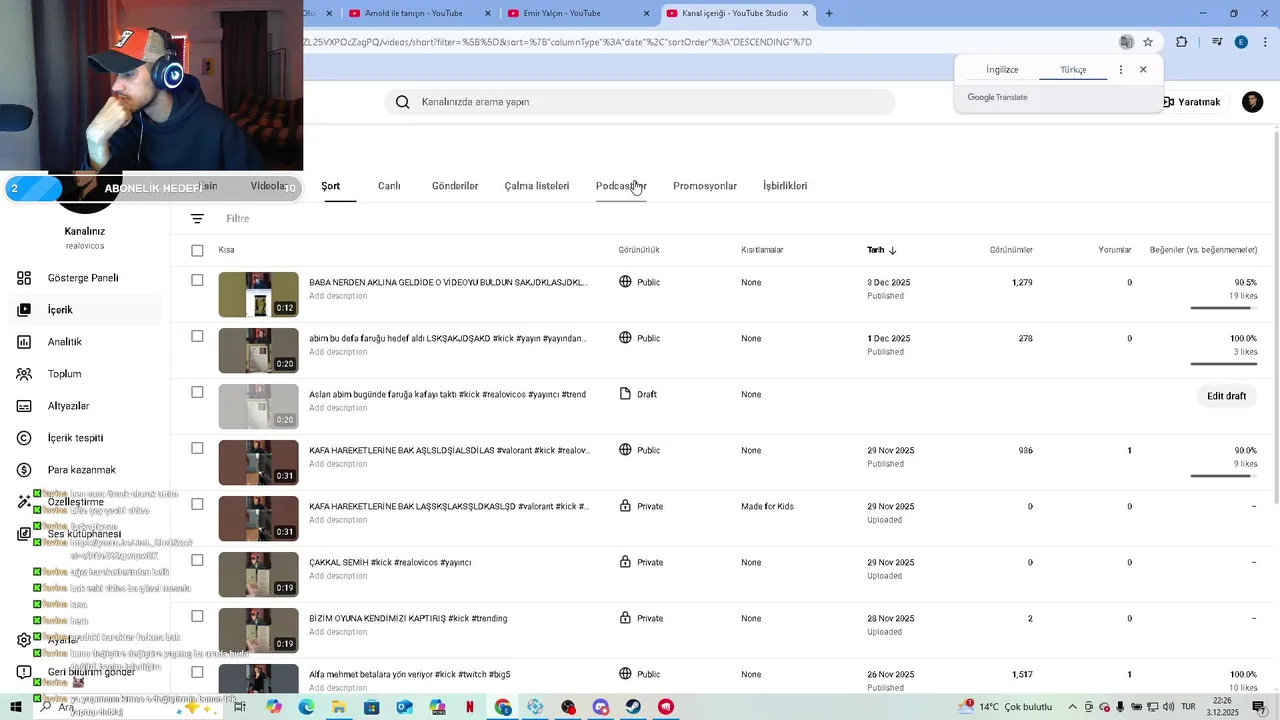Image resolution: width=1280 pixels, height=720 pixels.
Task: Toggle the select-all checkbox in the header
Action: coord(197,250)
